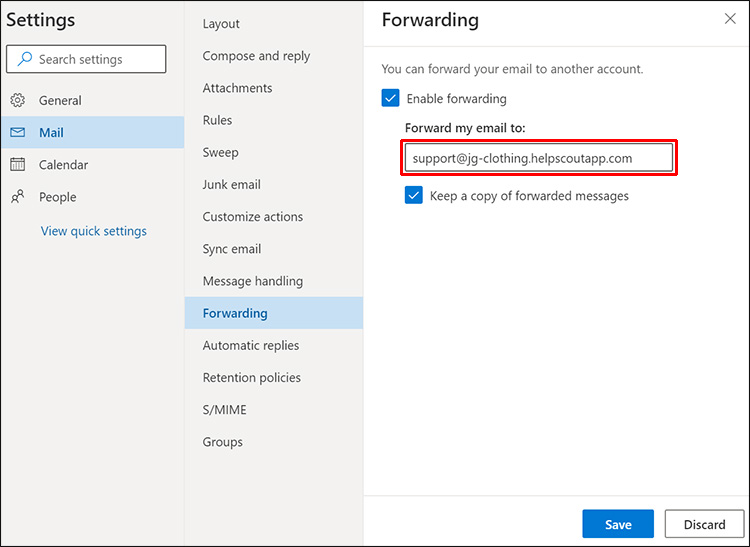Screen dimensions: 750x547
Task: Close the Forwarding settings panel
Action: click(730, 19)
